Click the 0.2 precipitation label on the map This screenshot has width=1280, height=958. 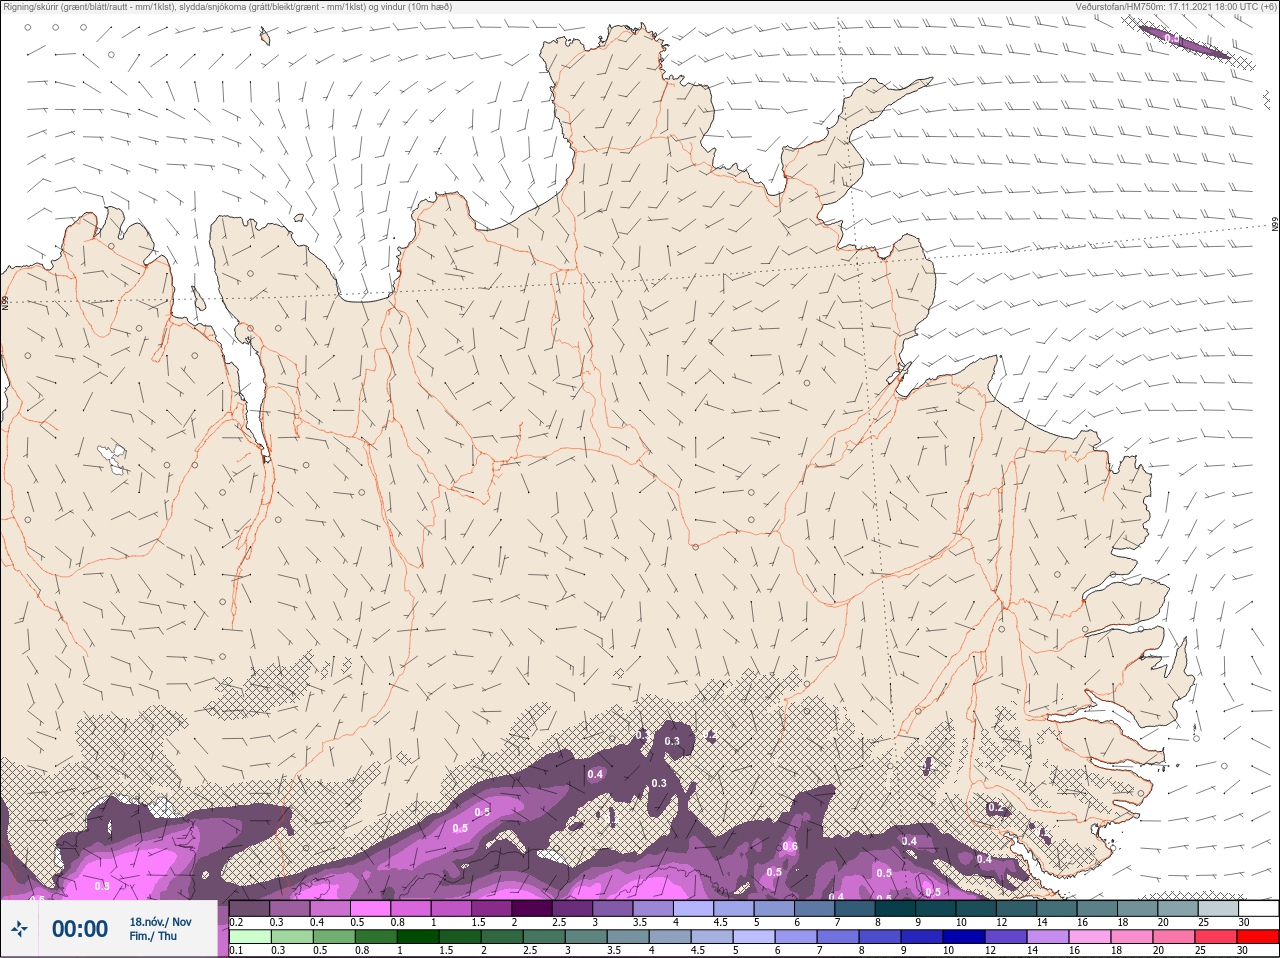click(x=995, y=807)
